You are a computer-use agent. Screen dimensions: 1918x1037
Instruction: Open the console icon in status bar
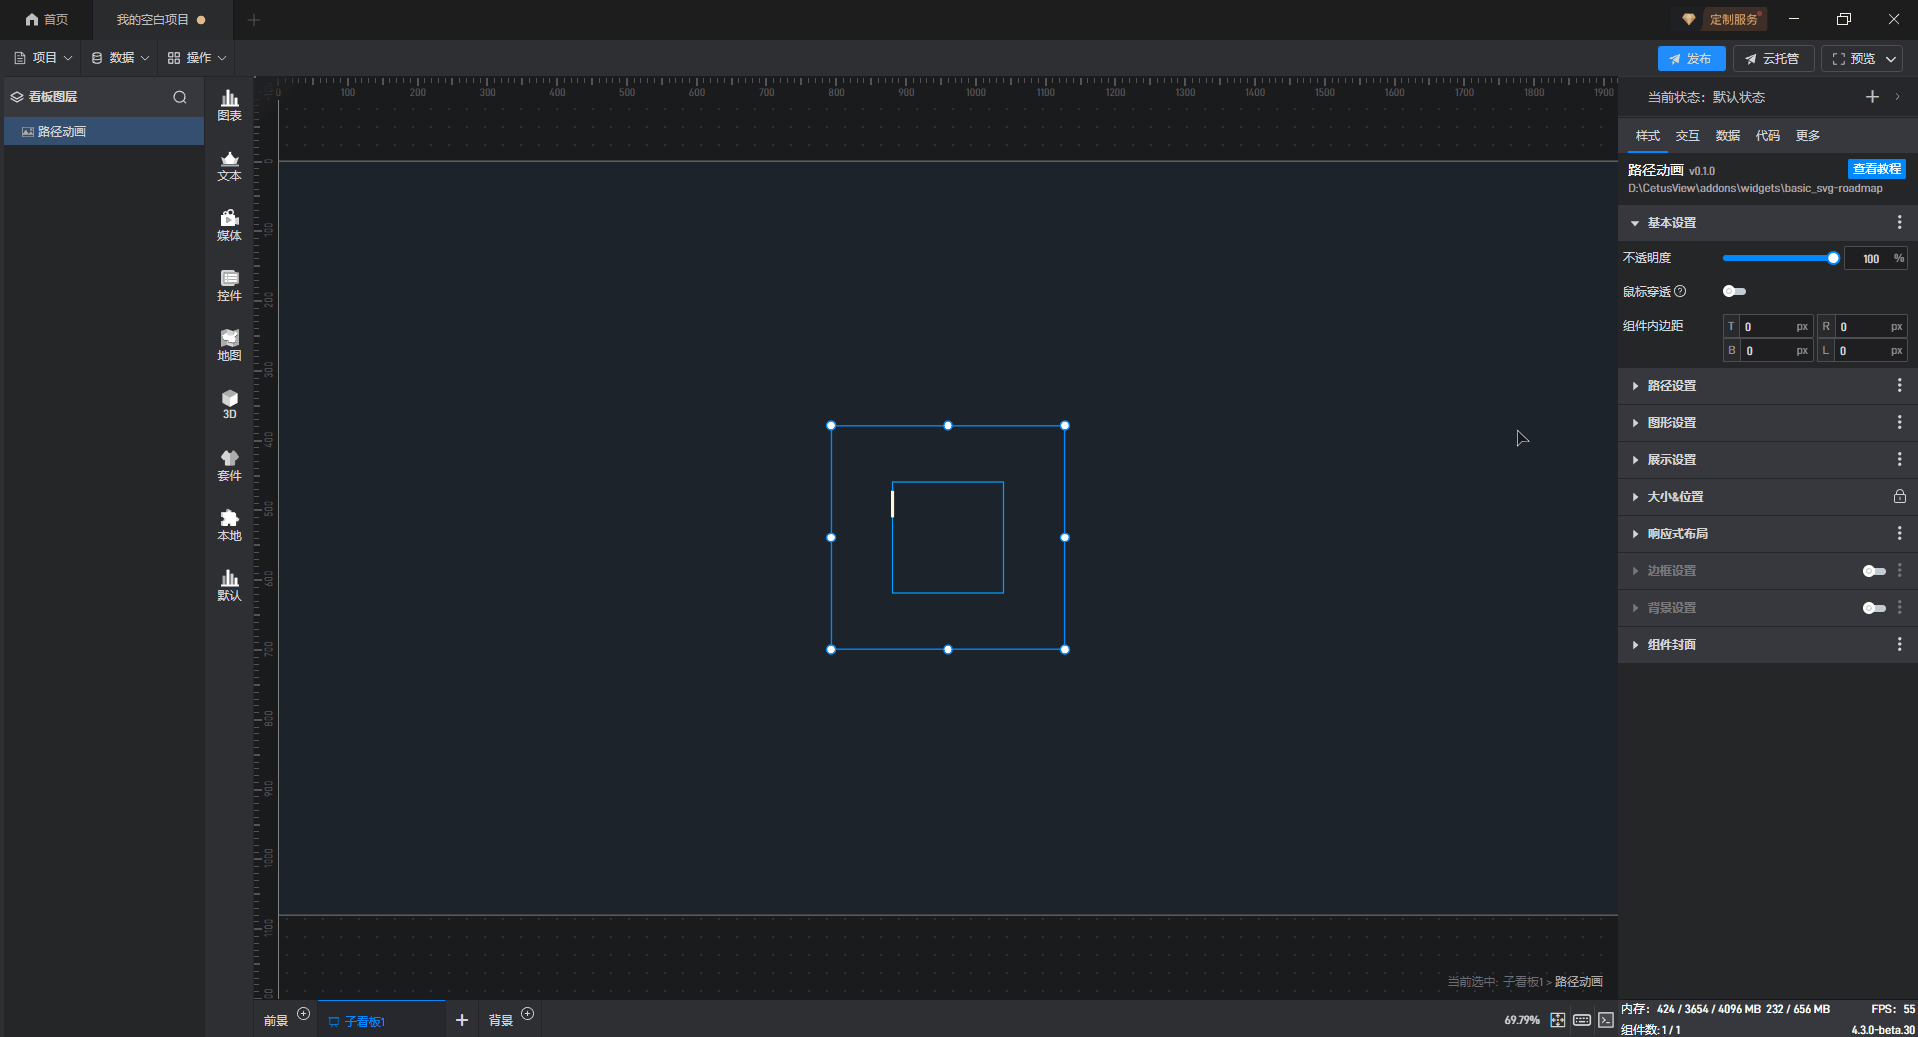[x=1605, y=1020]
